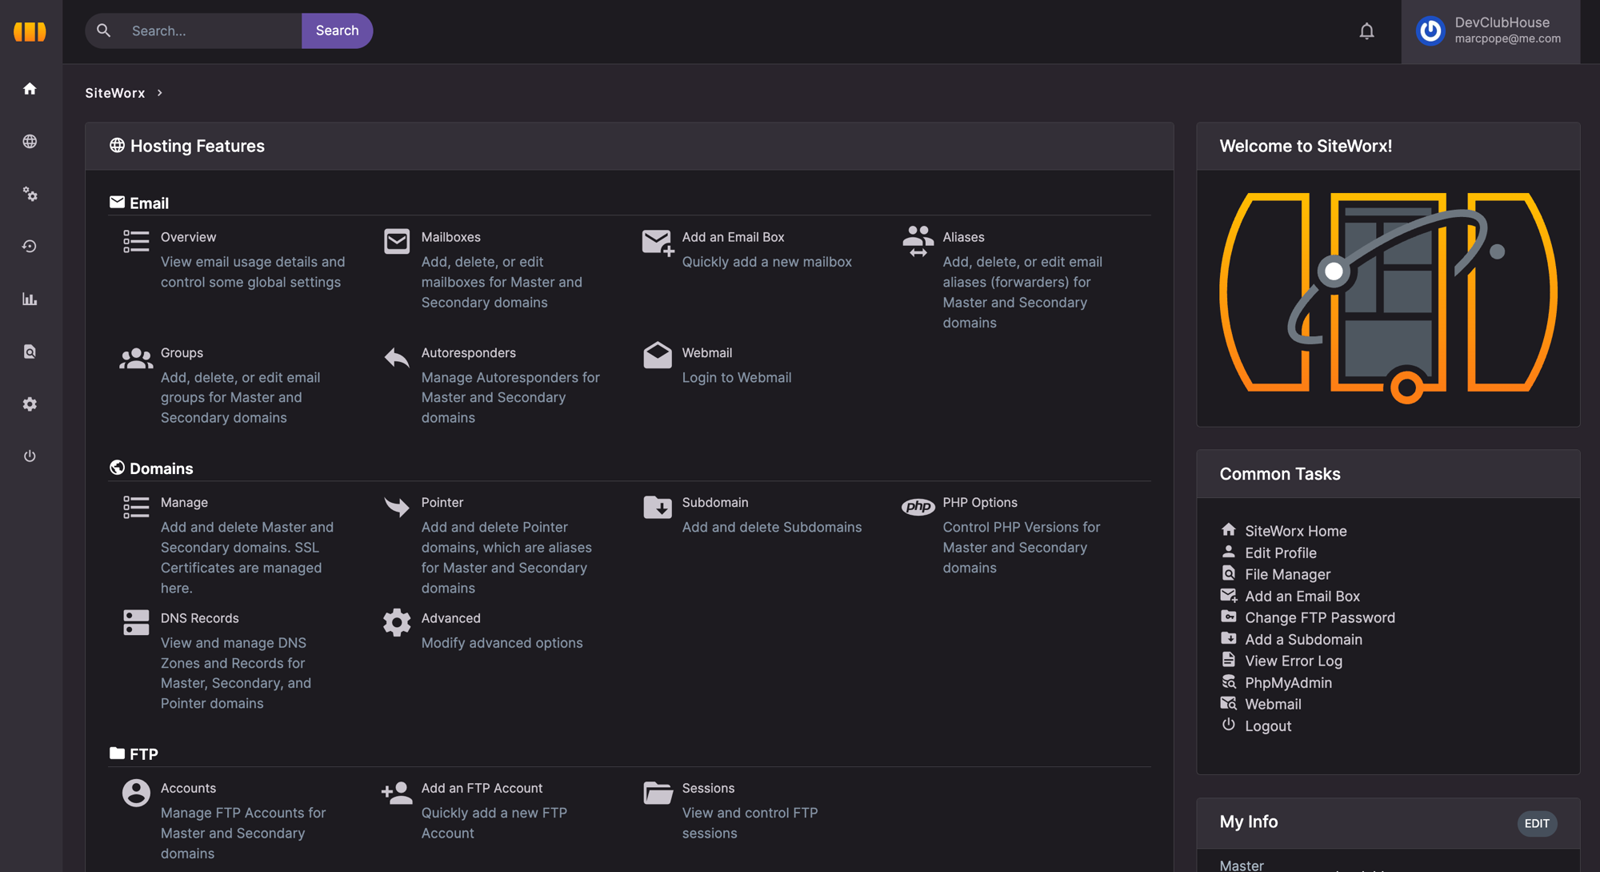Click the Autoresponders reply arrow icon
Screen dimensions: 1600x872
[397, 357]
